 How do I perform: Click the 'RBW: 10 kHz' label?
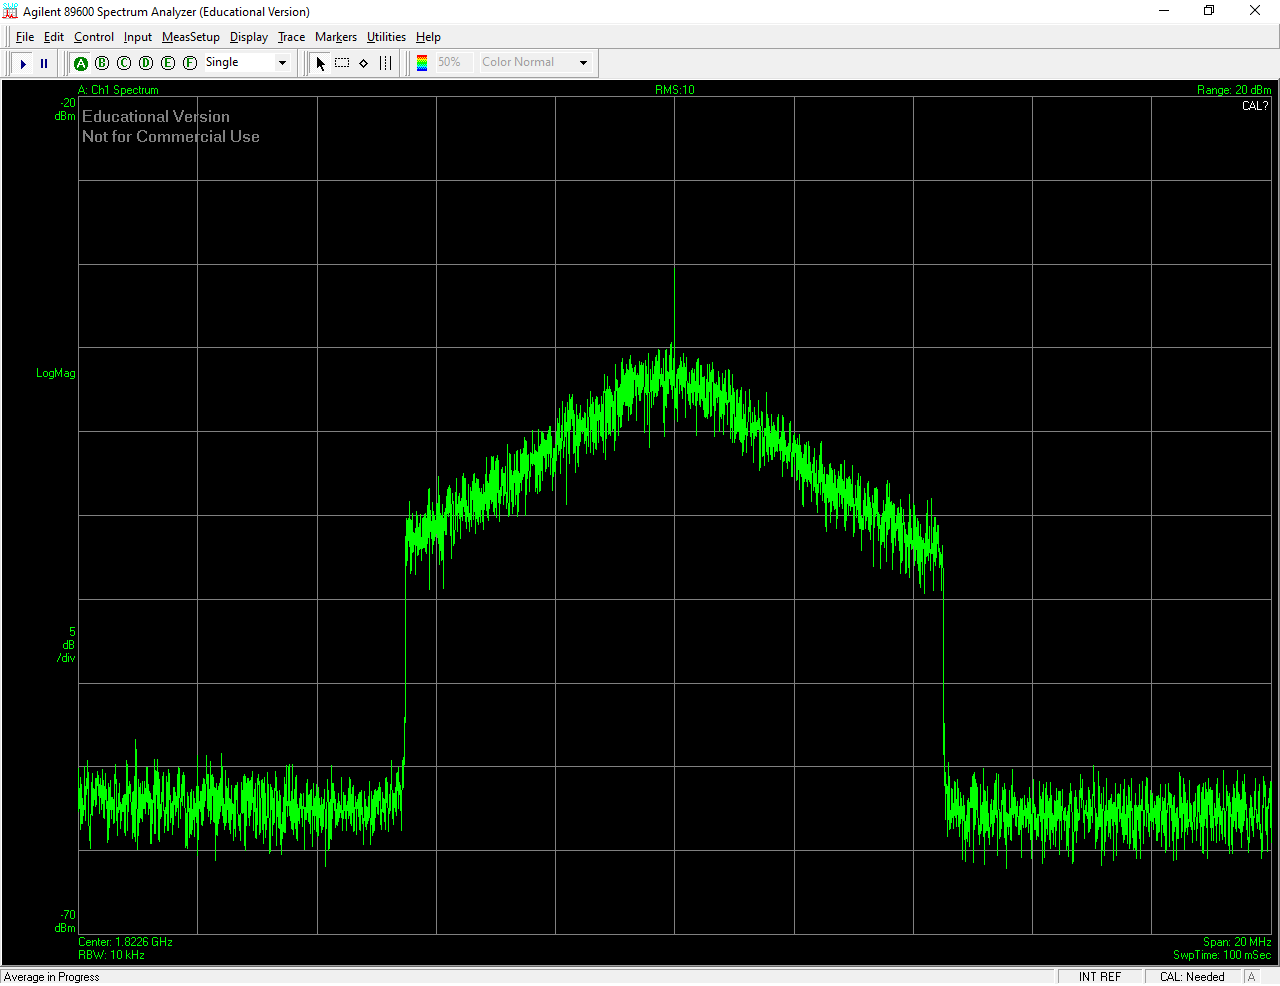pos(111,955)
